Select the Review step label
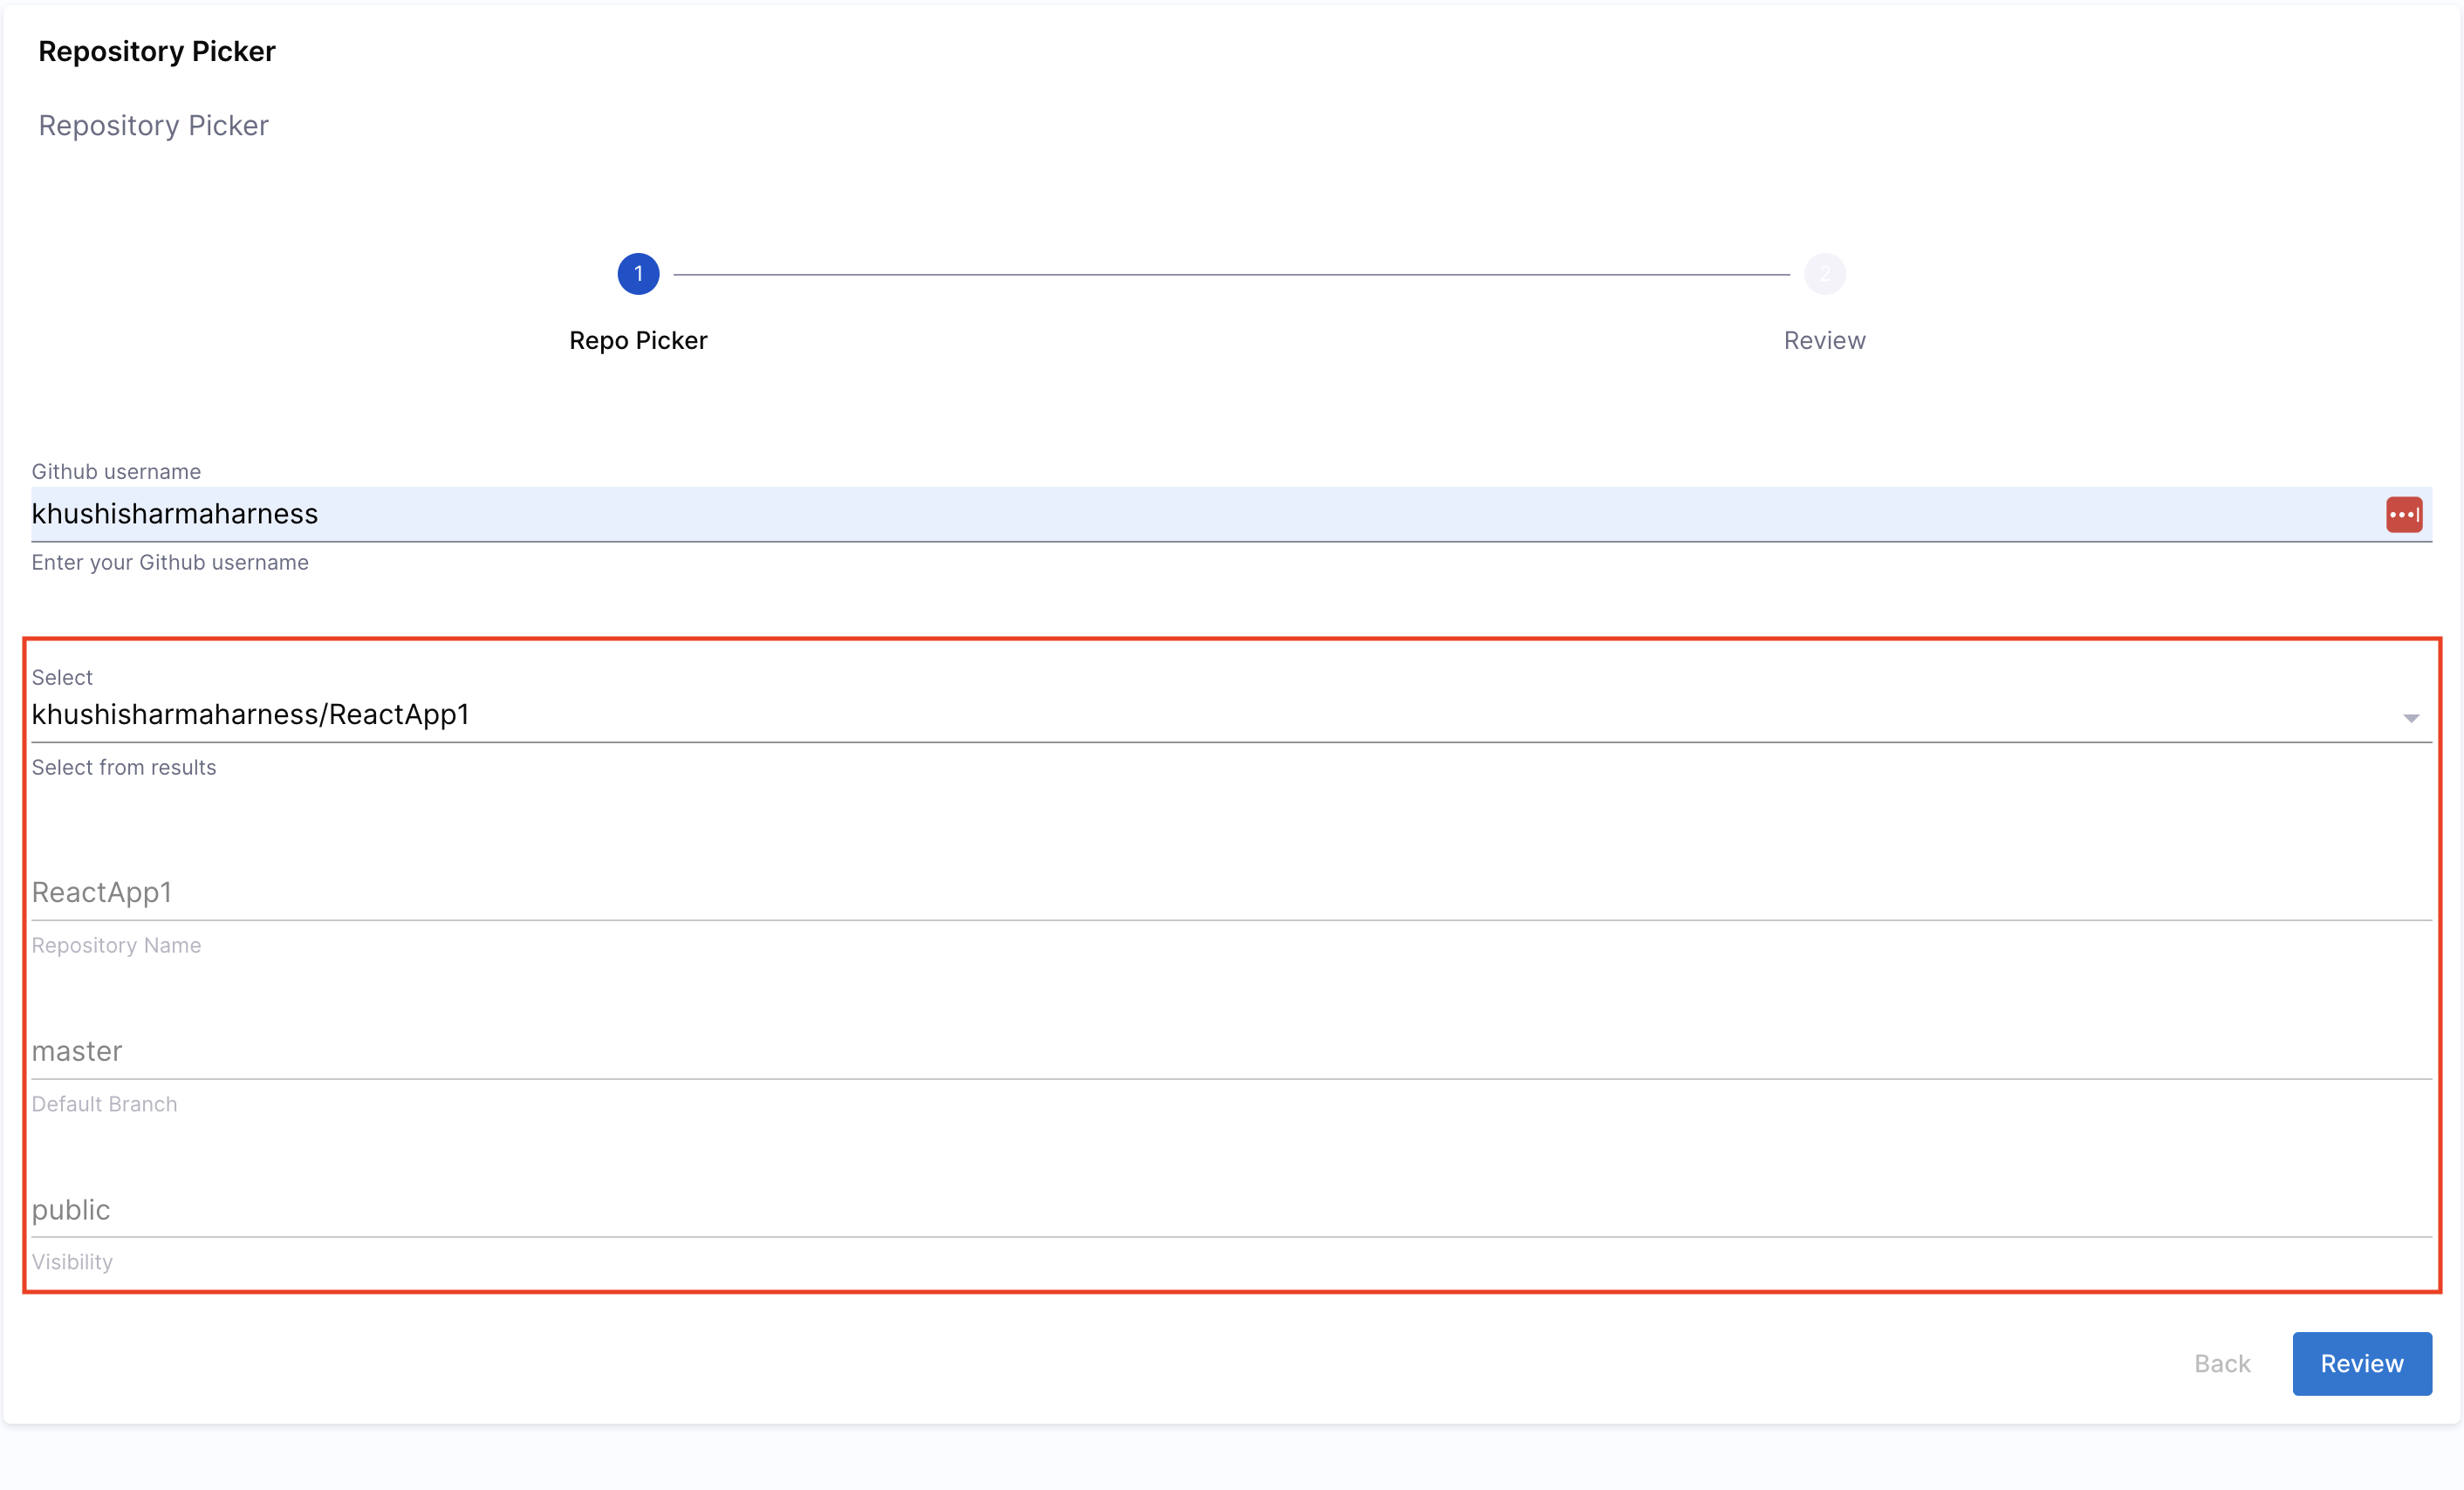 coord(1824,340)
